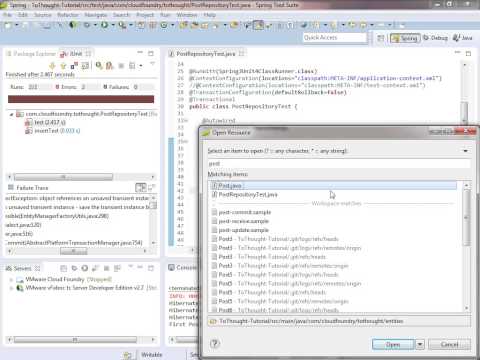
Task: Click the Servers start server icon
Action: [85, 268]
